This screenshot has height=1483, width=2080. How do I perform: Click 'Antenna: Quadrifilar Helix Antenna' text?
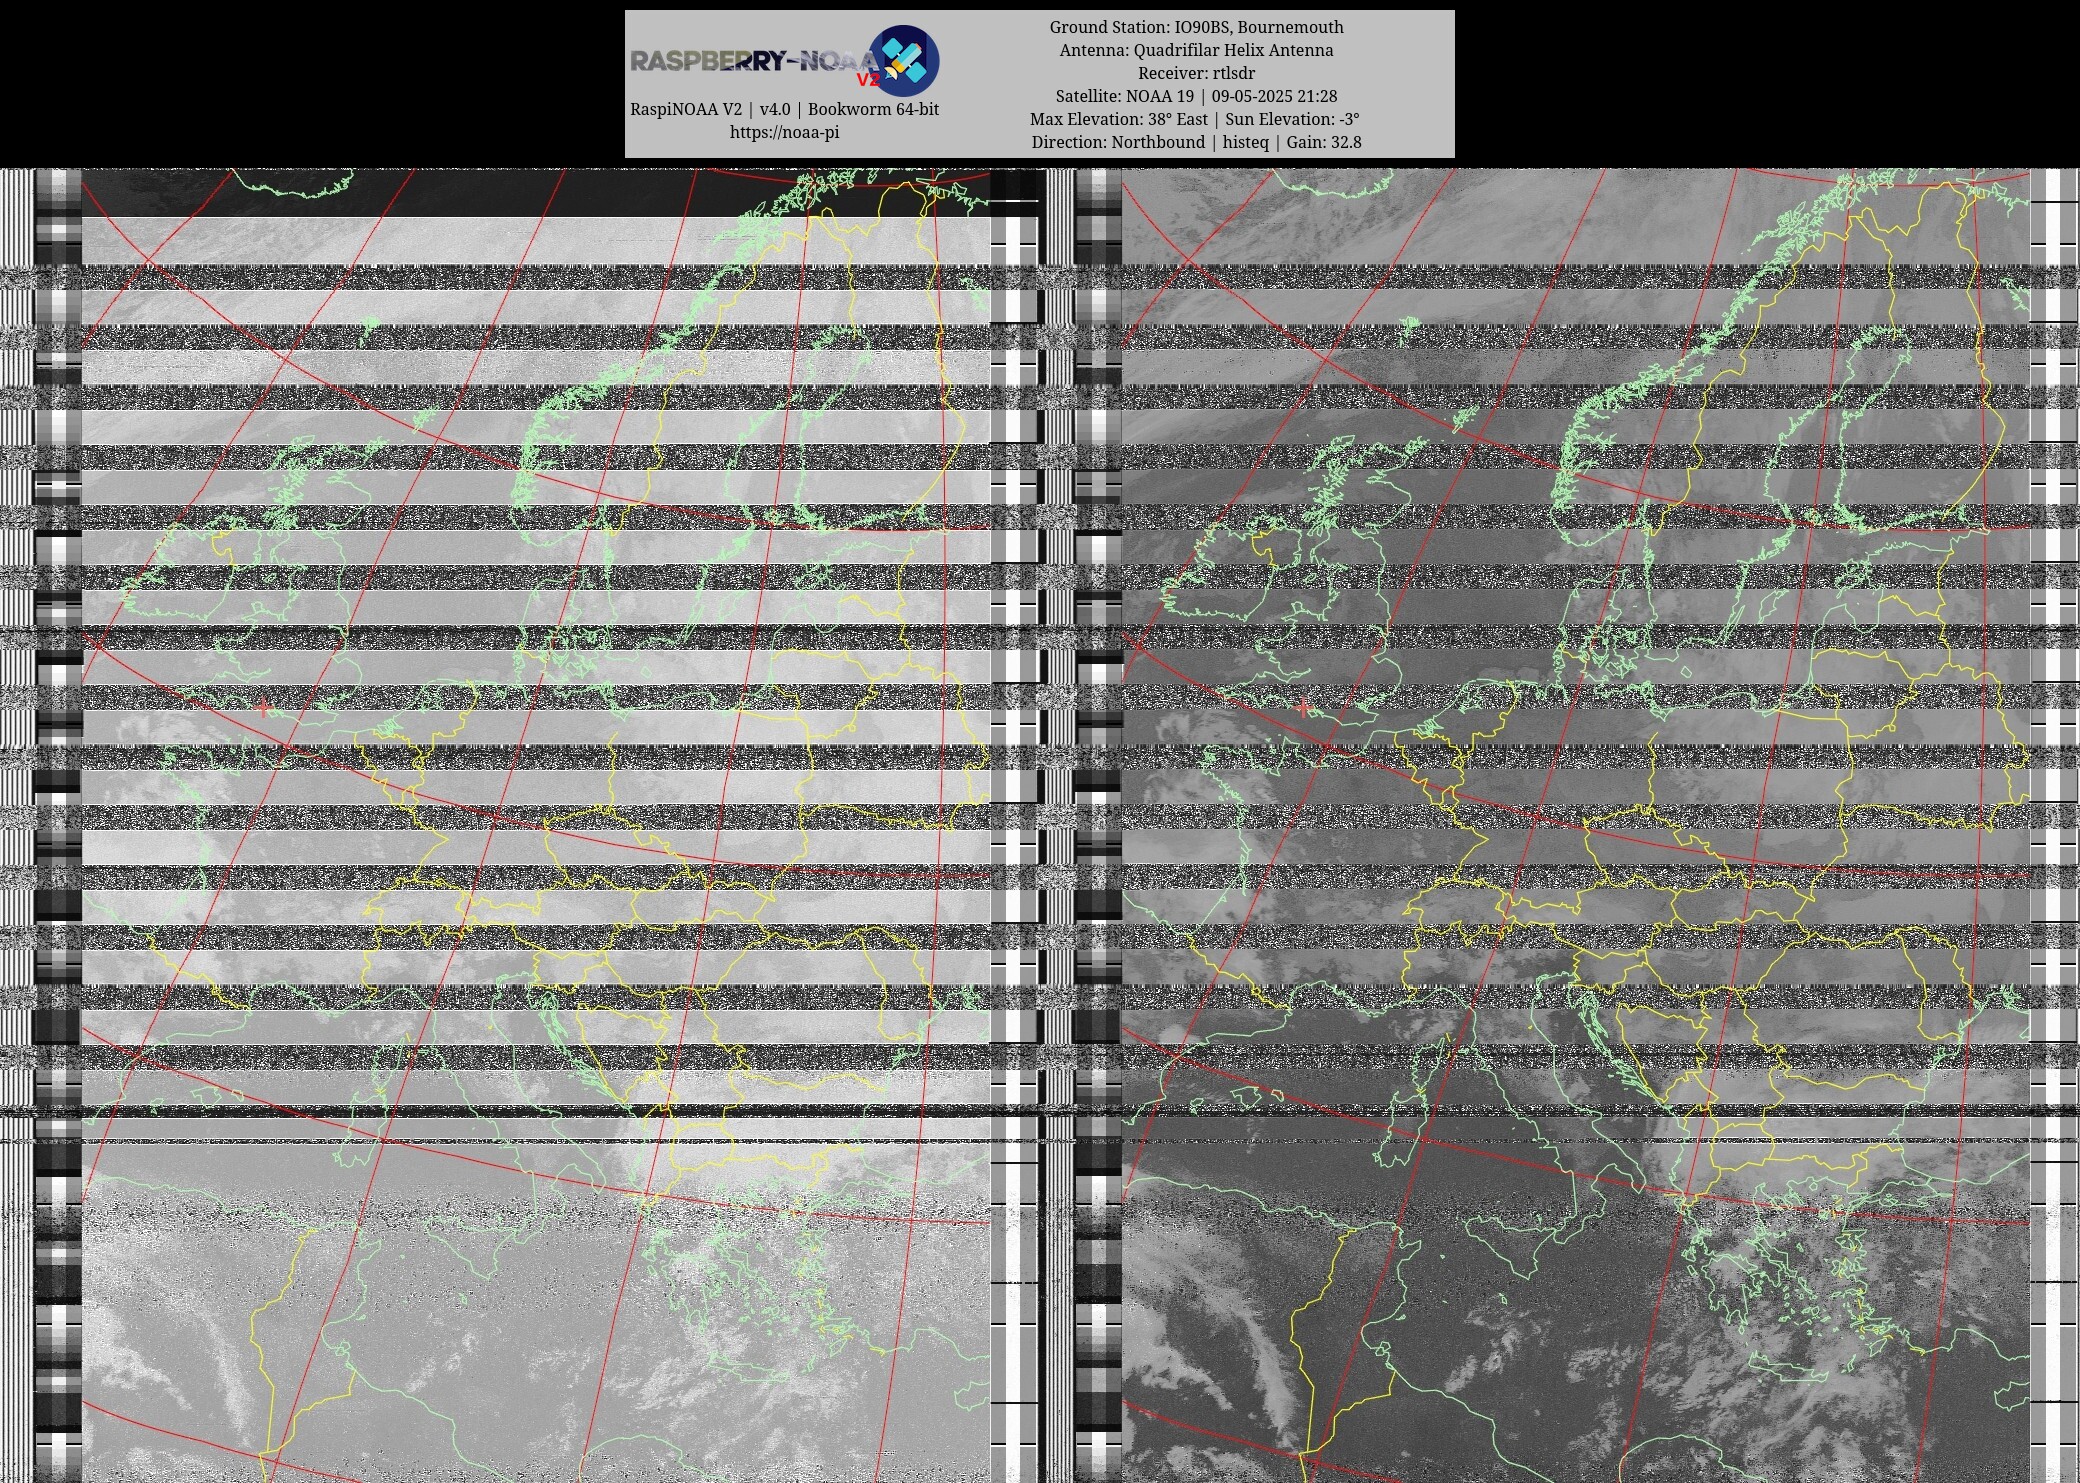(x=1196, y=50)
